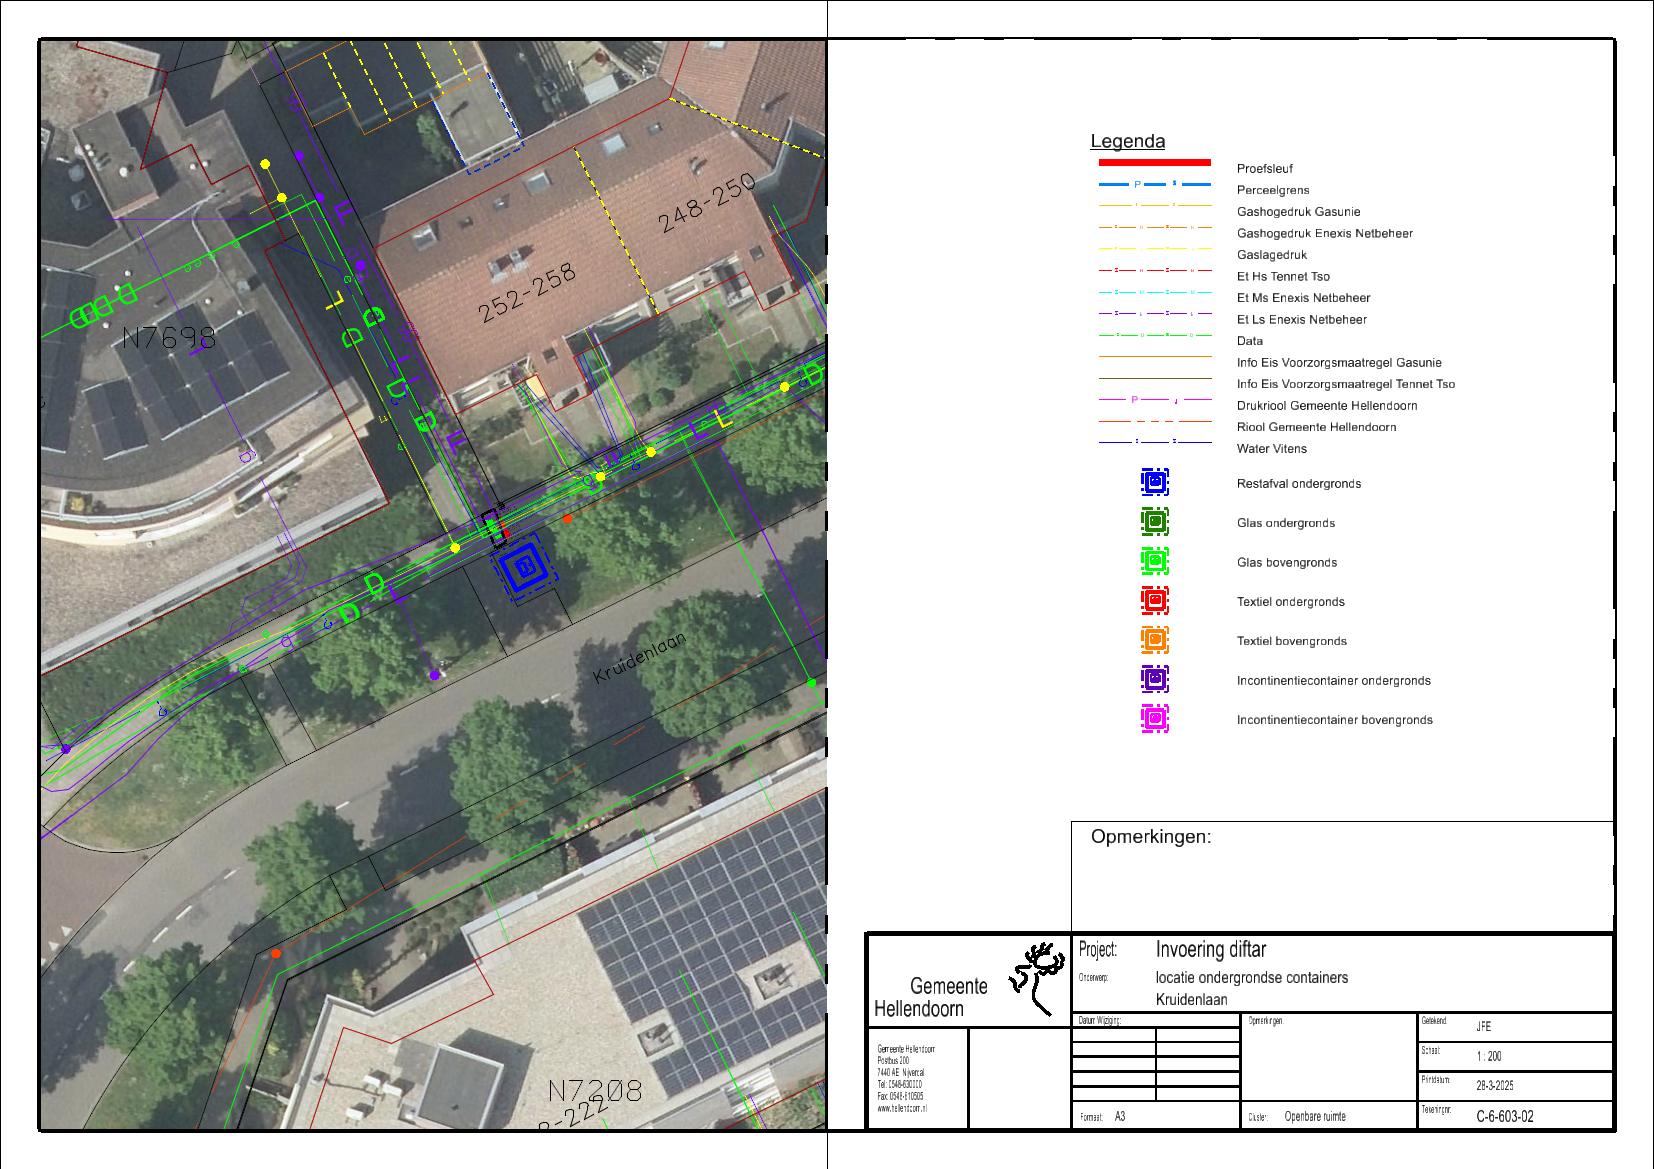Click the red Textiel ondergronds legend icon
Viewport: 1654px width, 1169px height.
pyautogui.click(x=1155, y=601)
